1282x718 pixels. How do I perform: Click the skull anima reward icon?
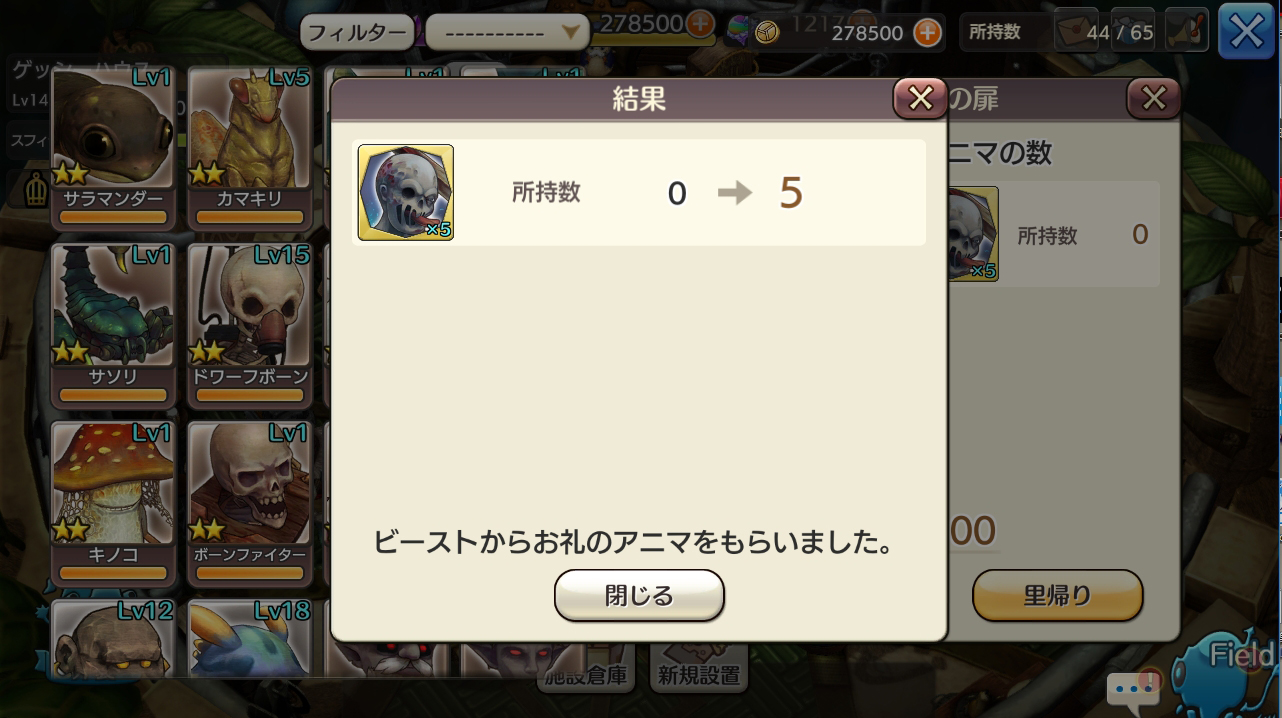click(x=406, y=192)
